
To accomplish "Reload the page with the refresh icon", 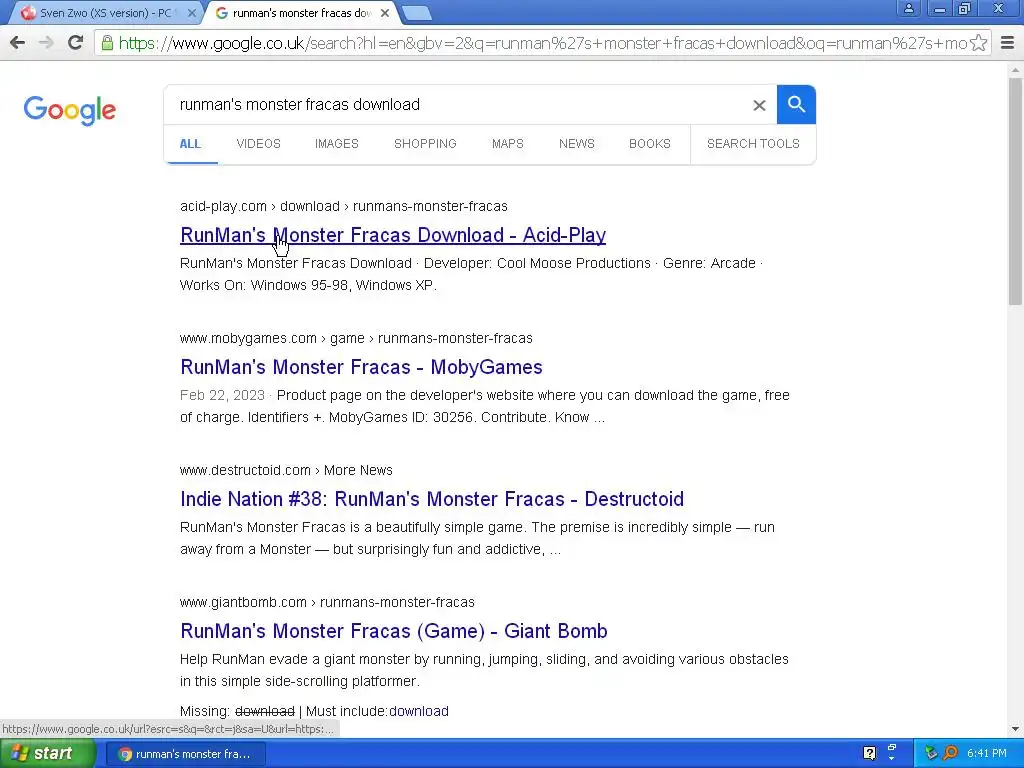I will pos(76,43).
